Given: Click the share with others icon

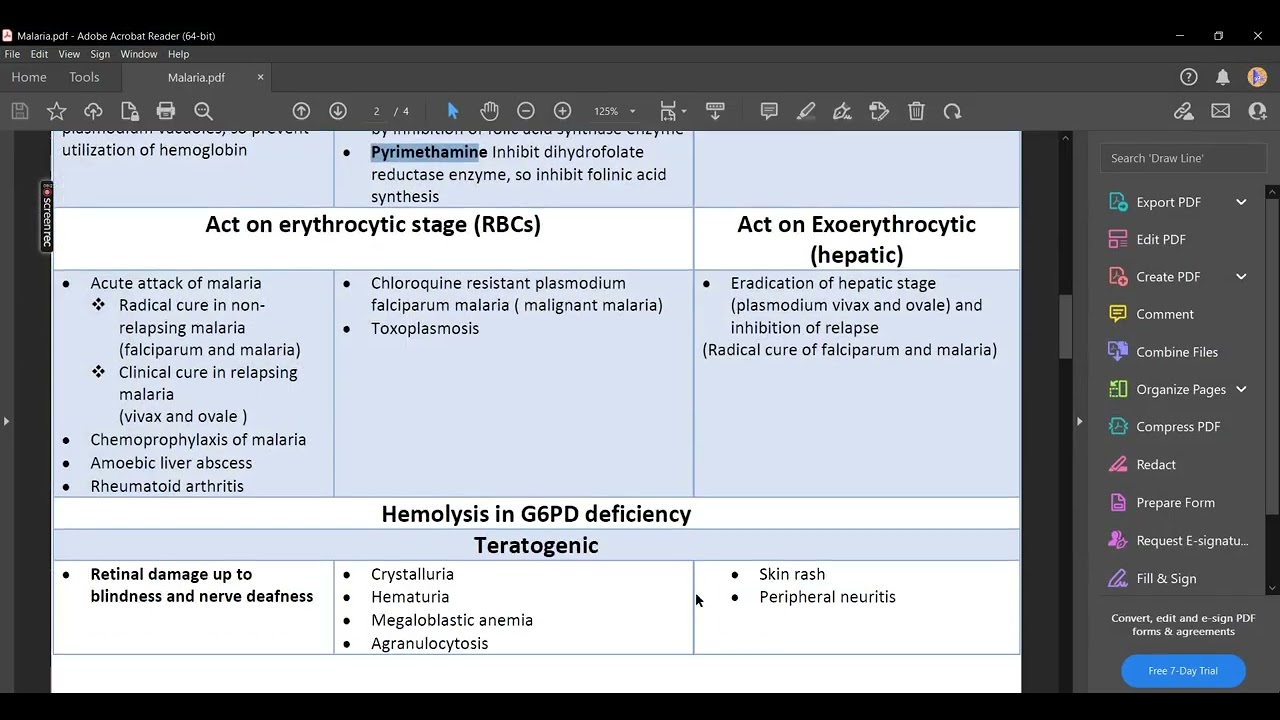Looking at the screenshot, I should (1258, 111).
